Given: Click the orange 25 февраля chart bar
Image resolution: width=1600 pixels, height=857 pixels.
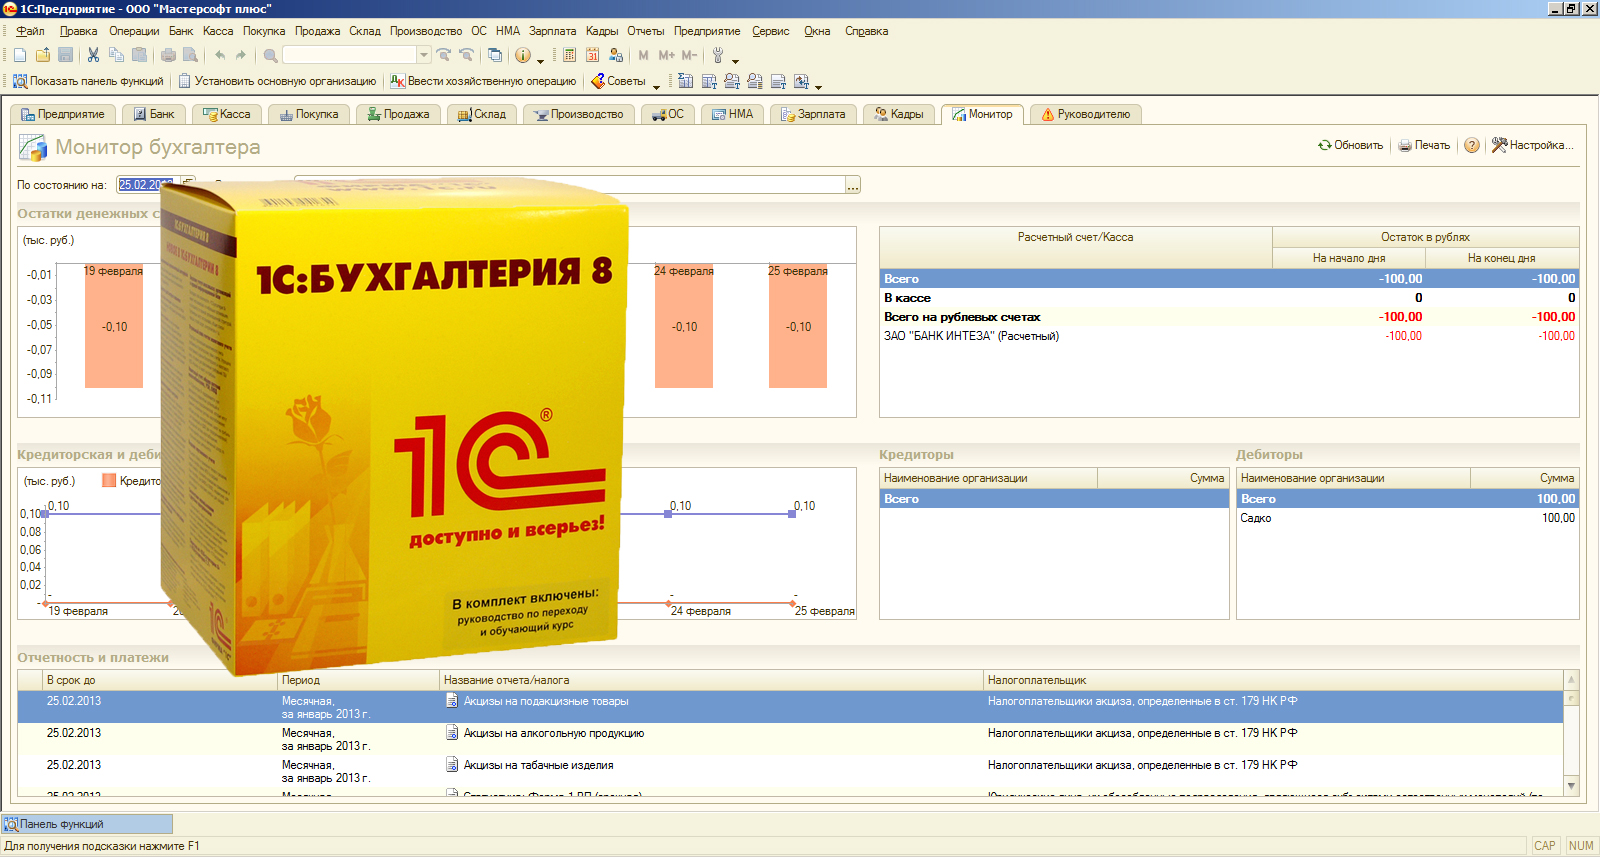Looking at the screenshot, I should [798, 326].
